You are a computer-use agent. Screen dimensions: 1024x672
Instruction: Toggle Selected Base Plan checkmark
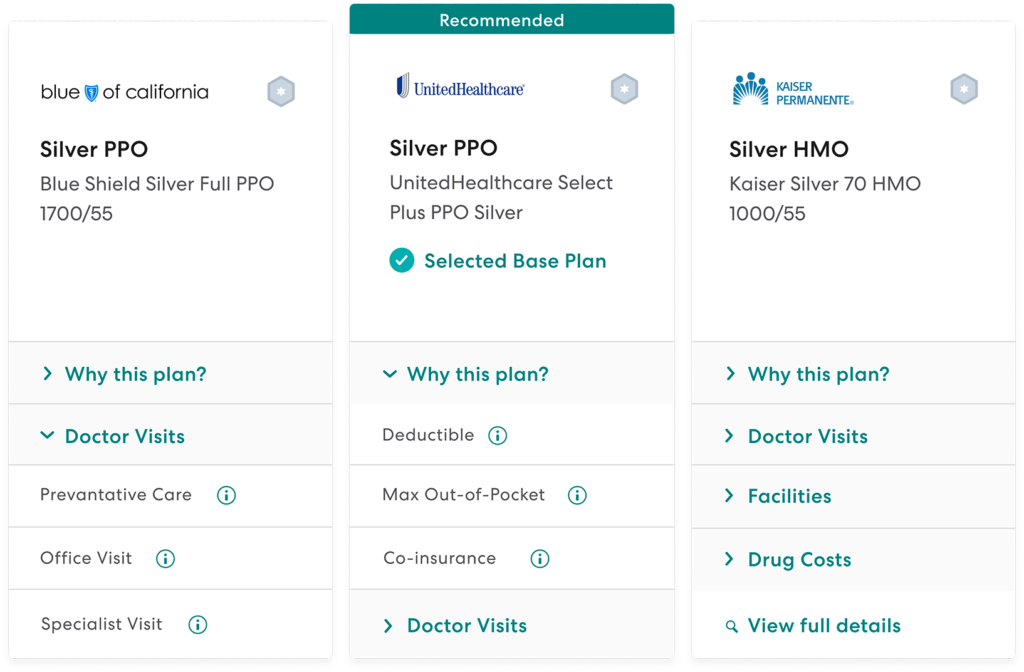[400, 260]
